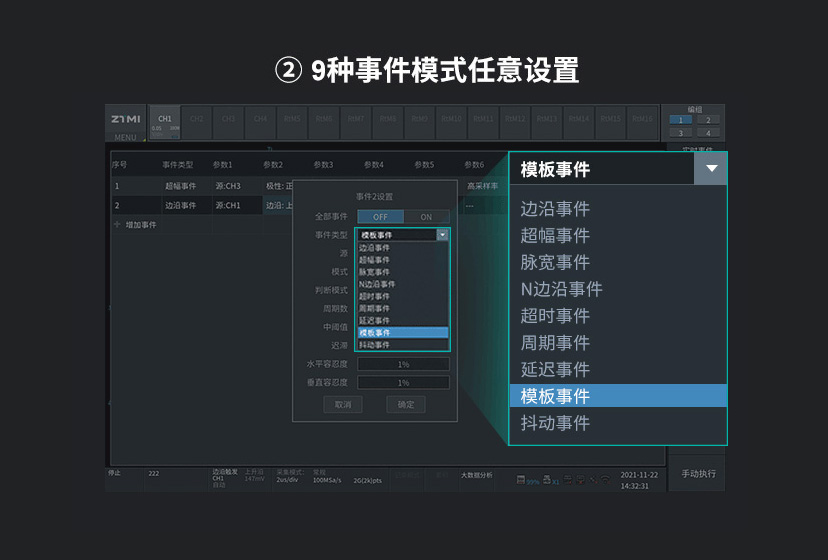
Task: Select N边沿事件 in the enlarged list
Action: pos(561,289)
